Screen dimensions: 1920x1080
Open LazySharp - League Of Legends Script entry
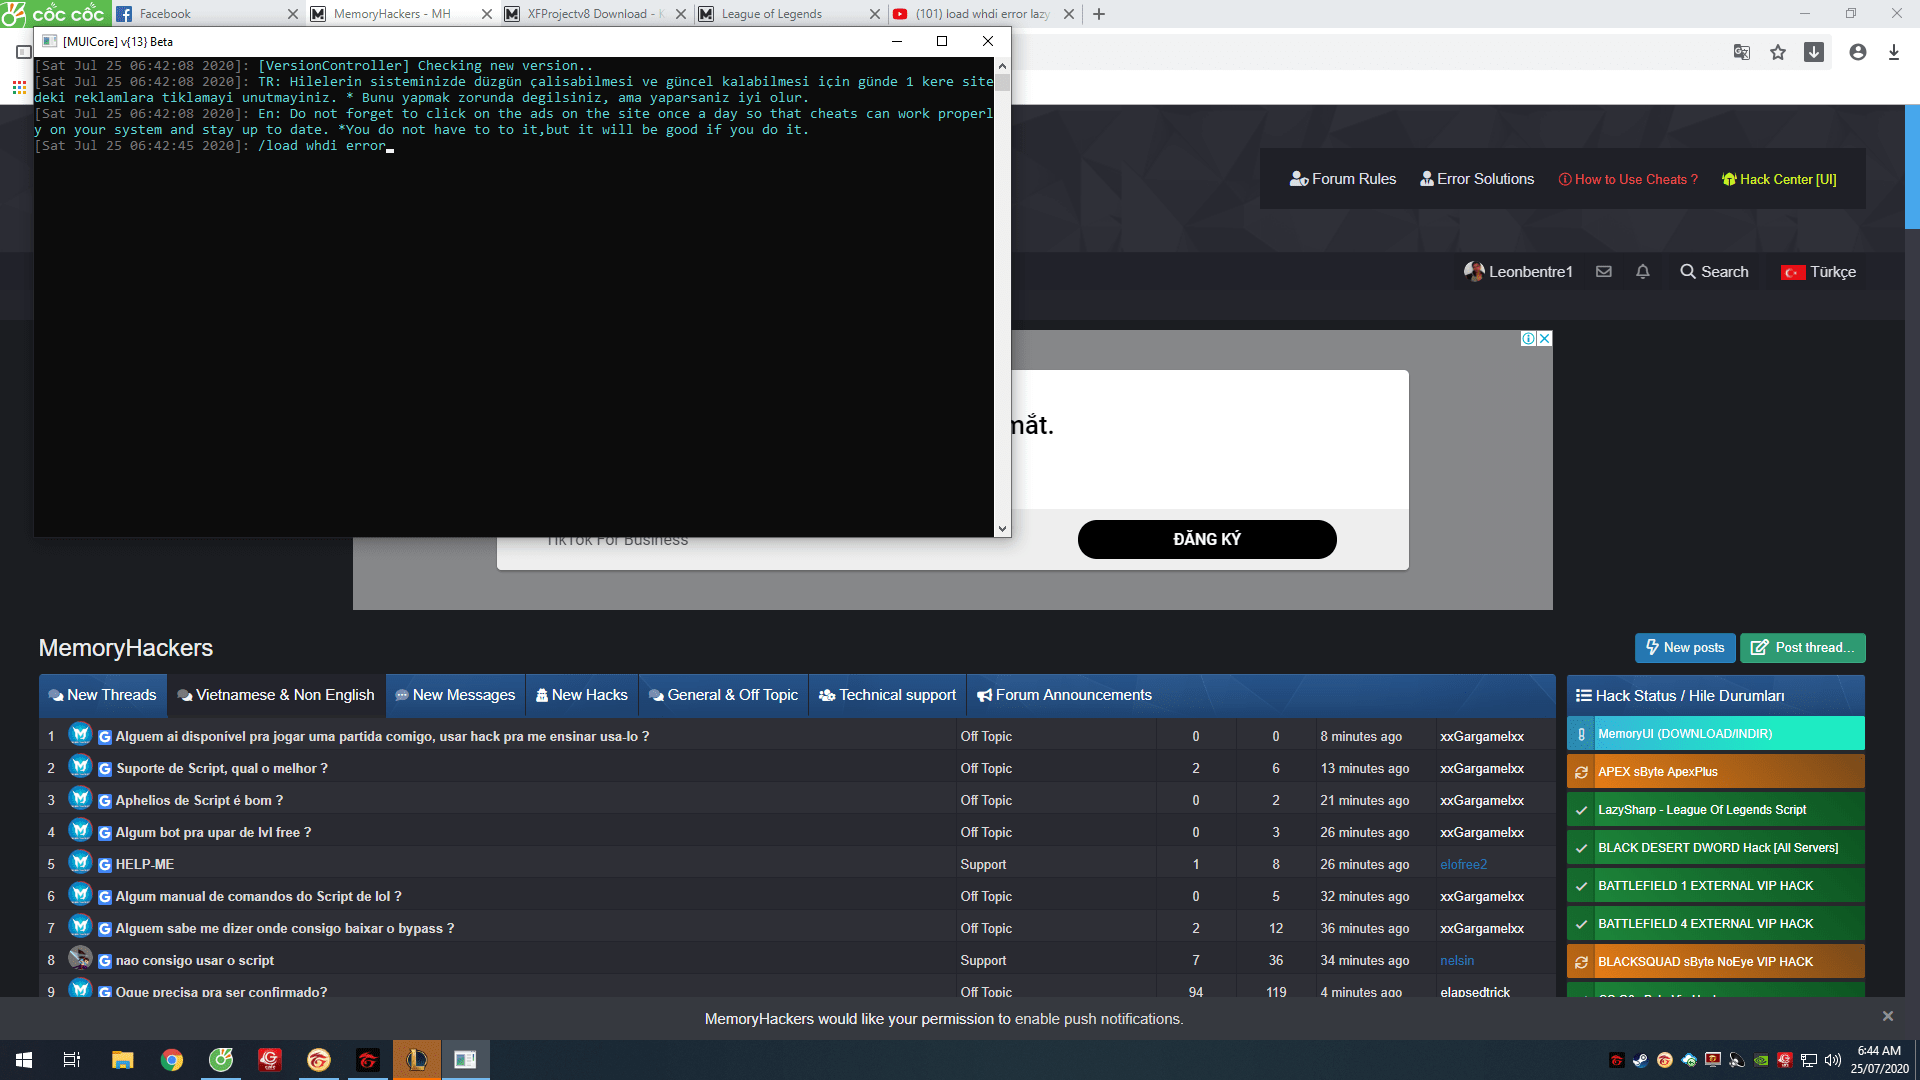tap(1716, 810)
